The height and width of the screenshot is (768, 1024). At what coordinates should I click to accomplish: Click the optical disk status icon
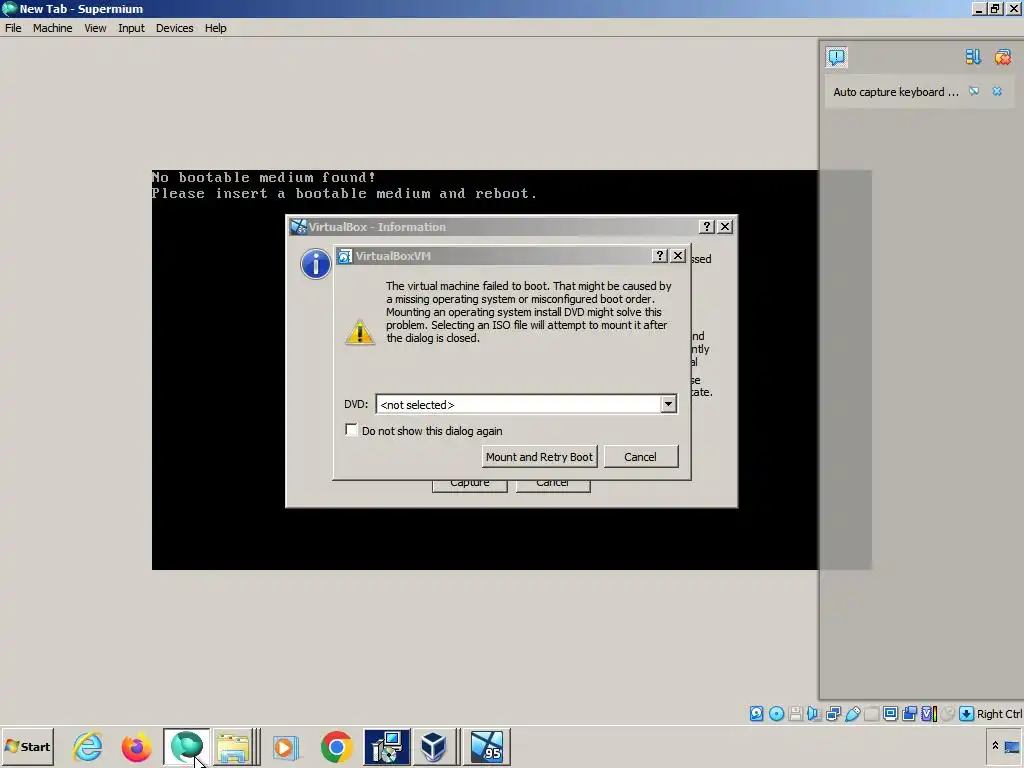click(x=776, y=714)
